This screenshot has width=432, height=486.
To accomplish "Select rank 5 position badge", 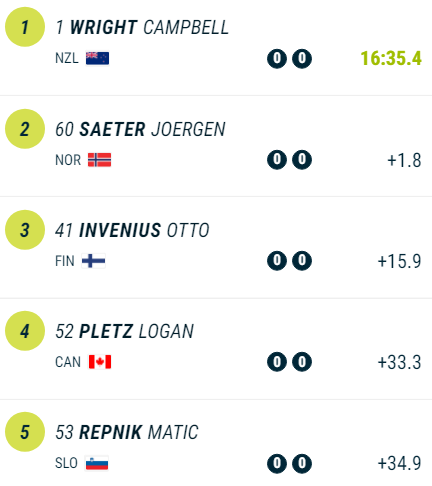I will coord(25,432).
